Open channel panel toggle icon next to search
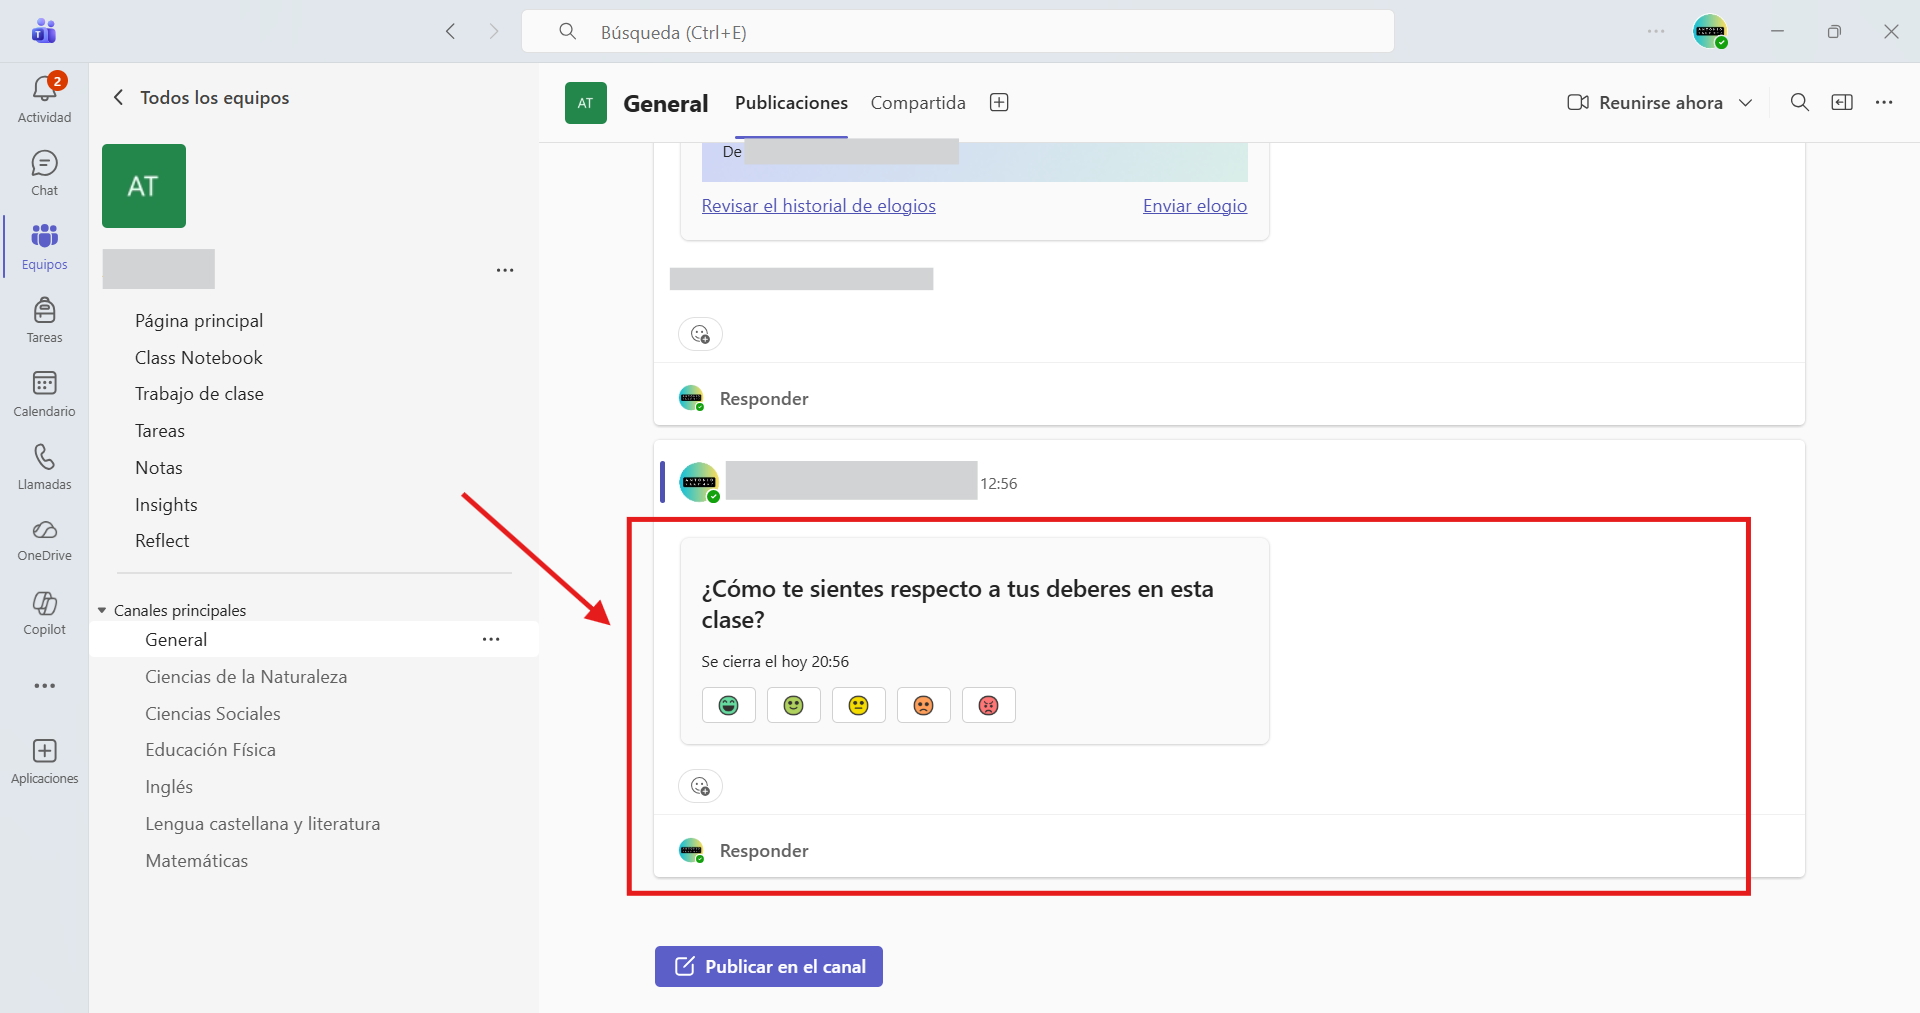The width and height of the screenshot is (1920, 1013). 1842,102
